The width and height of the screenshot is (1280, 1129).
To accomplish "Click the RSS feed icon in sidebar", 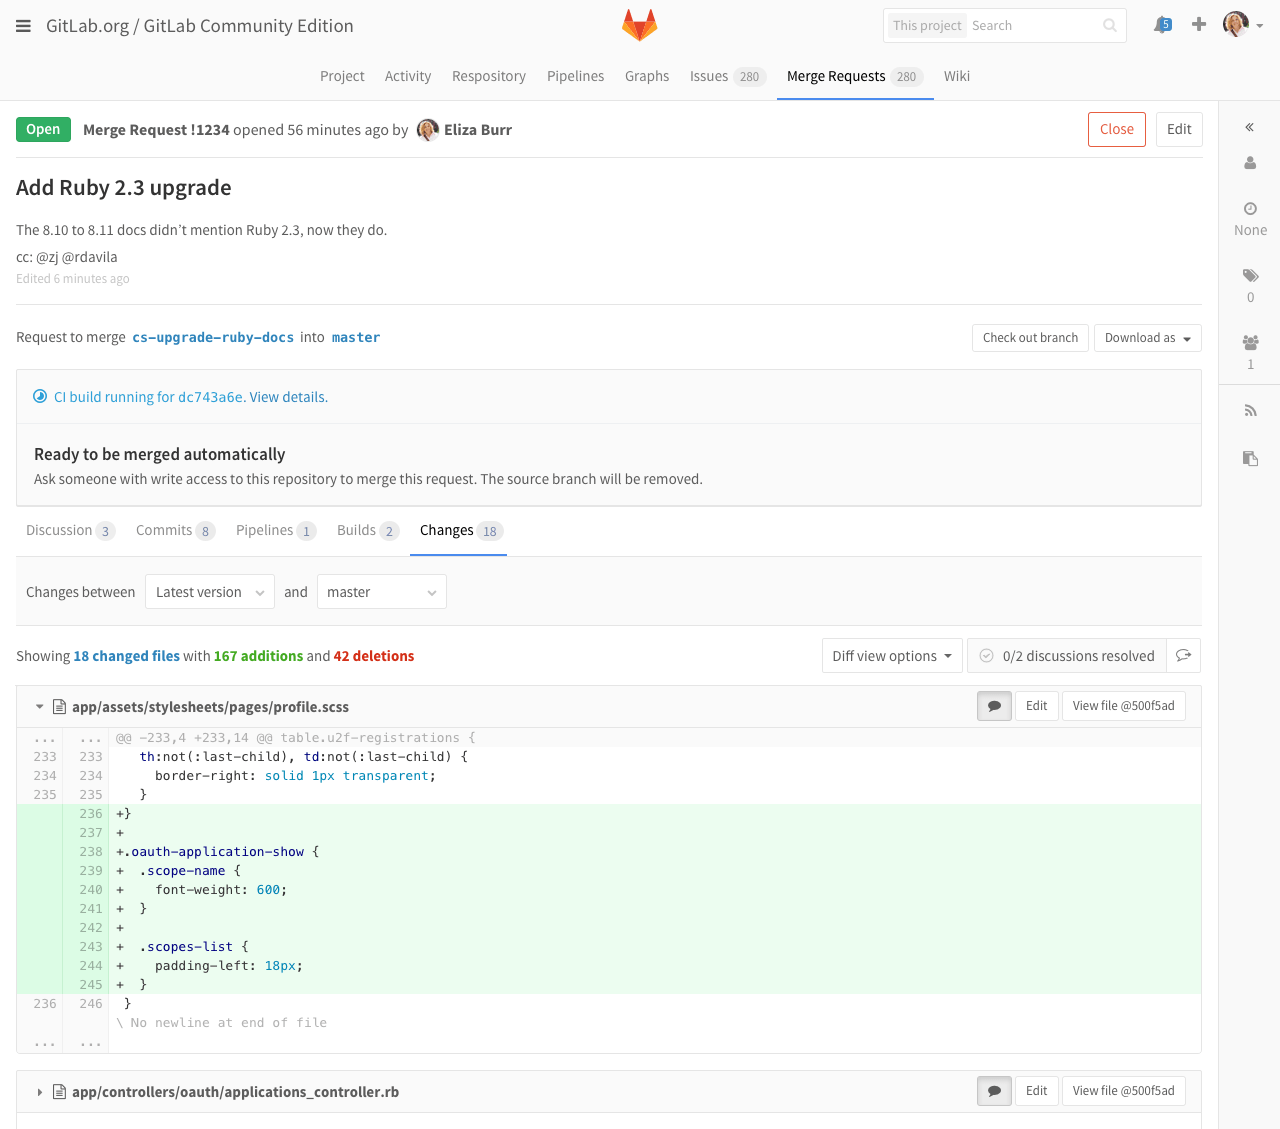I will click(x=1249, y=409).
